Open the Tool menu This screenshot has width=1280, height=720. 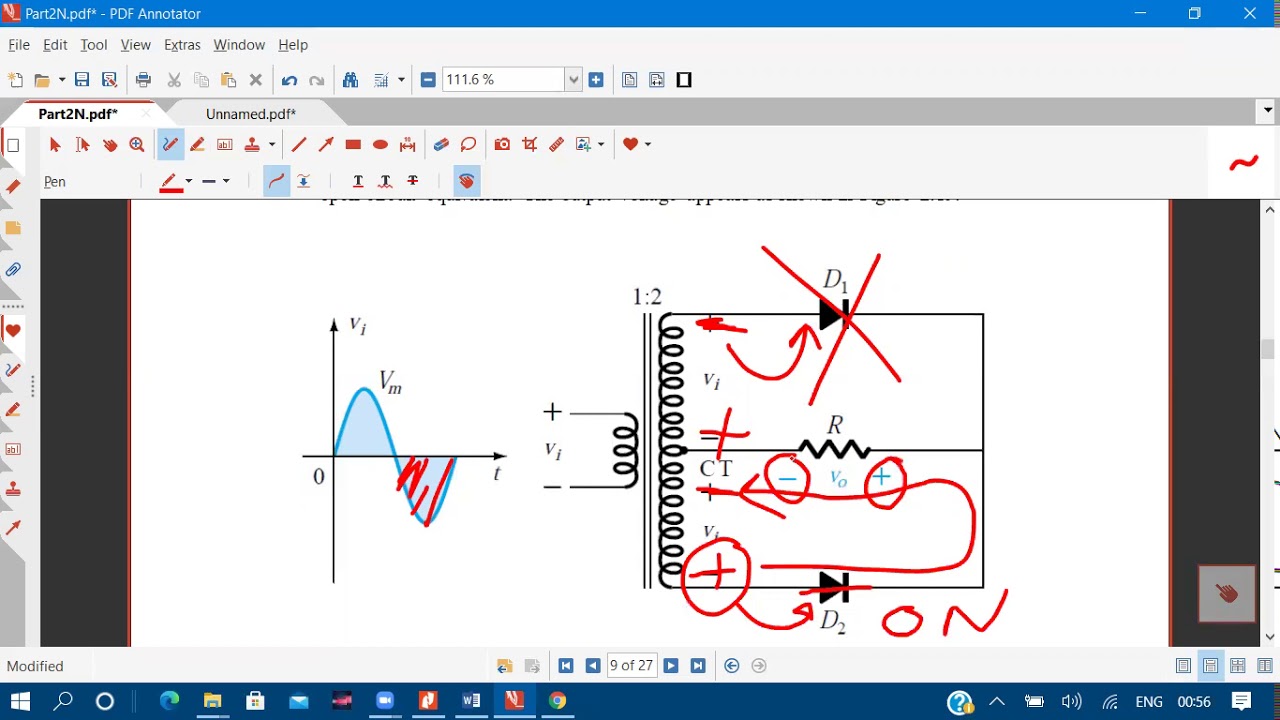pos(94,45)
